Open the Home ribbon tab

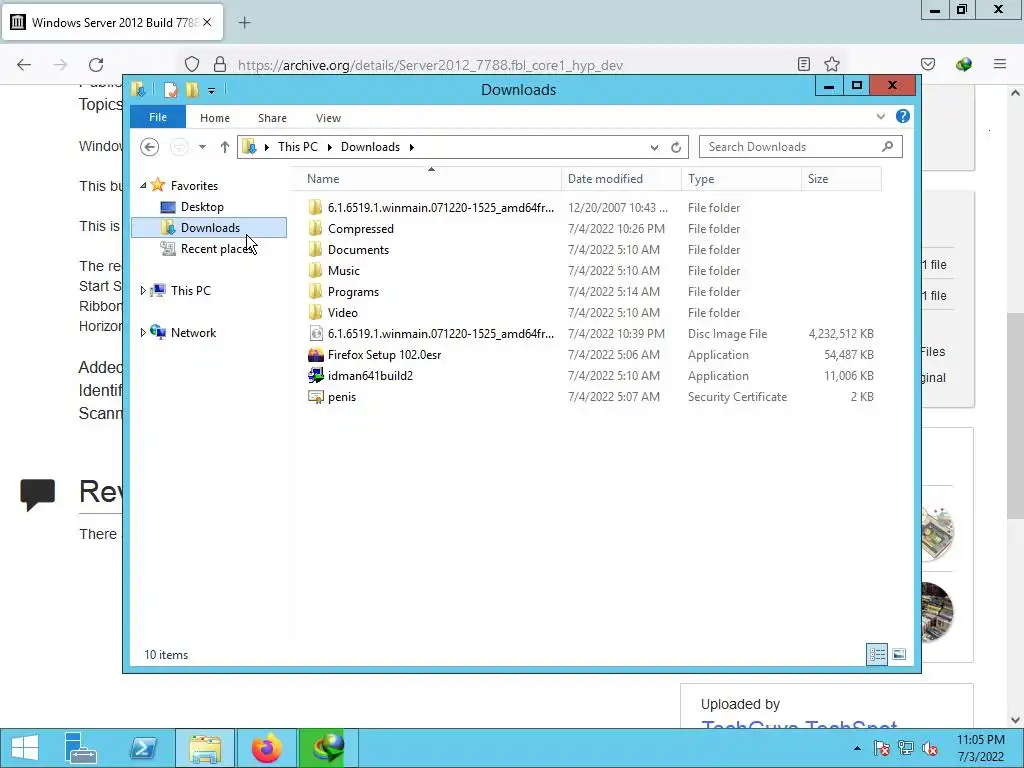[215, 118]
